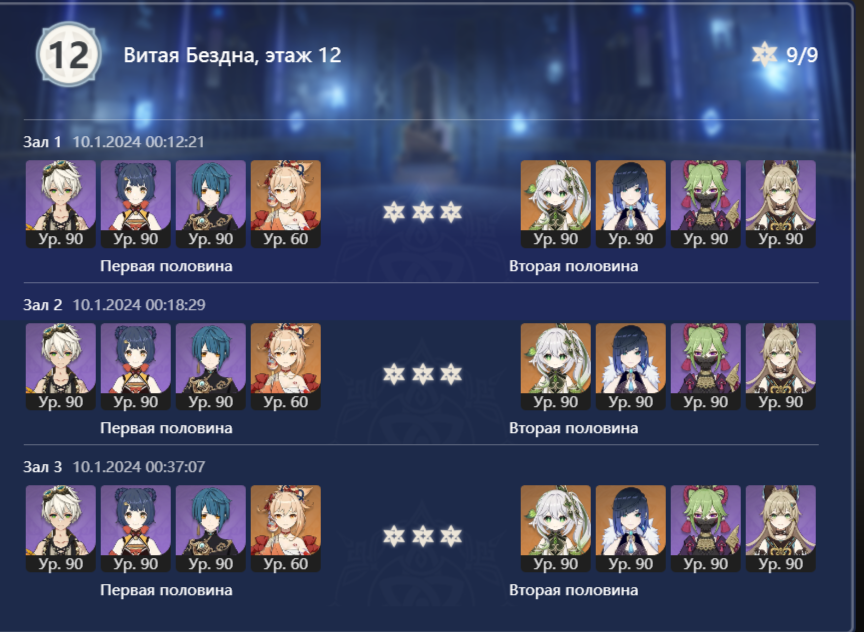Image resolution: width=864 pixels, height=632 pixels.
Task: Click the three stars rating in Зал 2
Action: click(x=422, y=374)
